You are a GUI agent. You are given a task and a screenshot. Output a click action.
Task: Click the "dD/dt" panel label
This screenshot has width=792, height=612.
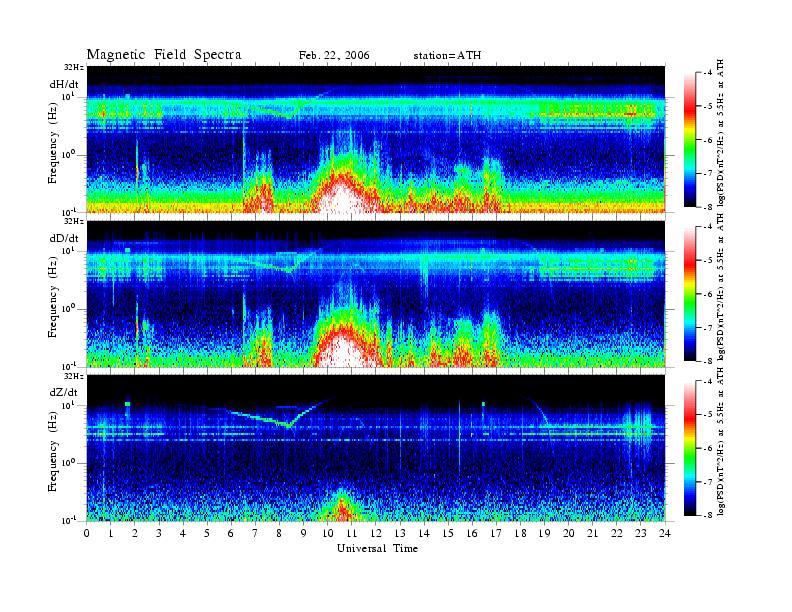[x=64, y=238]
